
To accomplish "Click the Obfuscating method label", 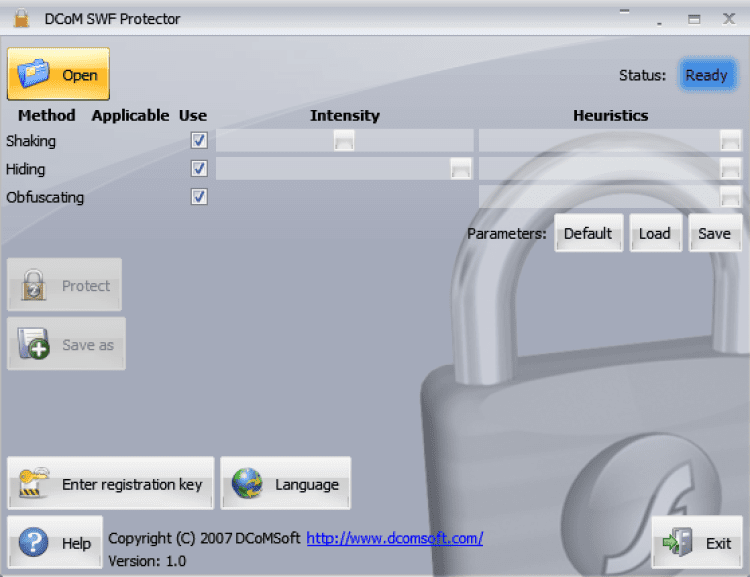I will coord(45,198).
